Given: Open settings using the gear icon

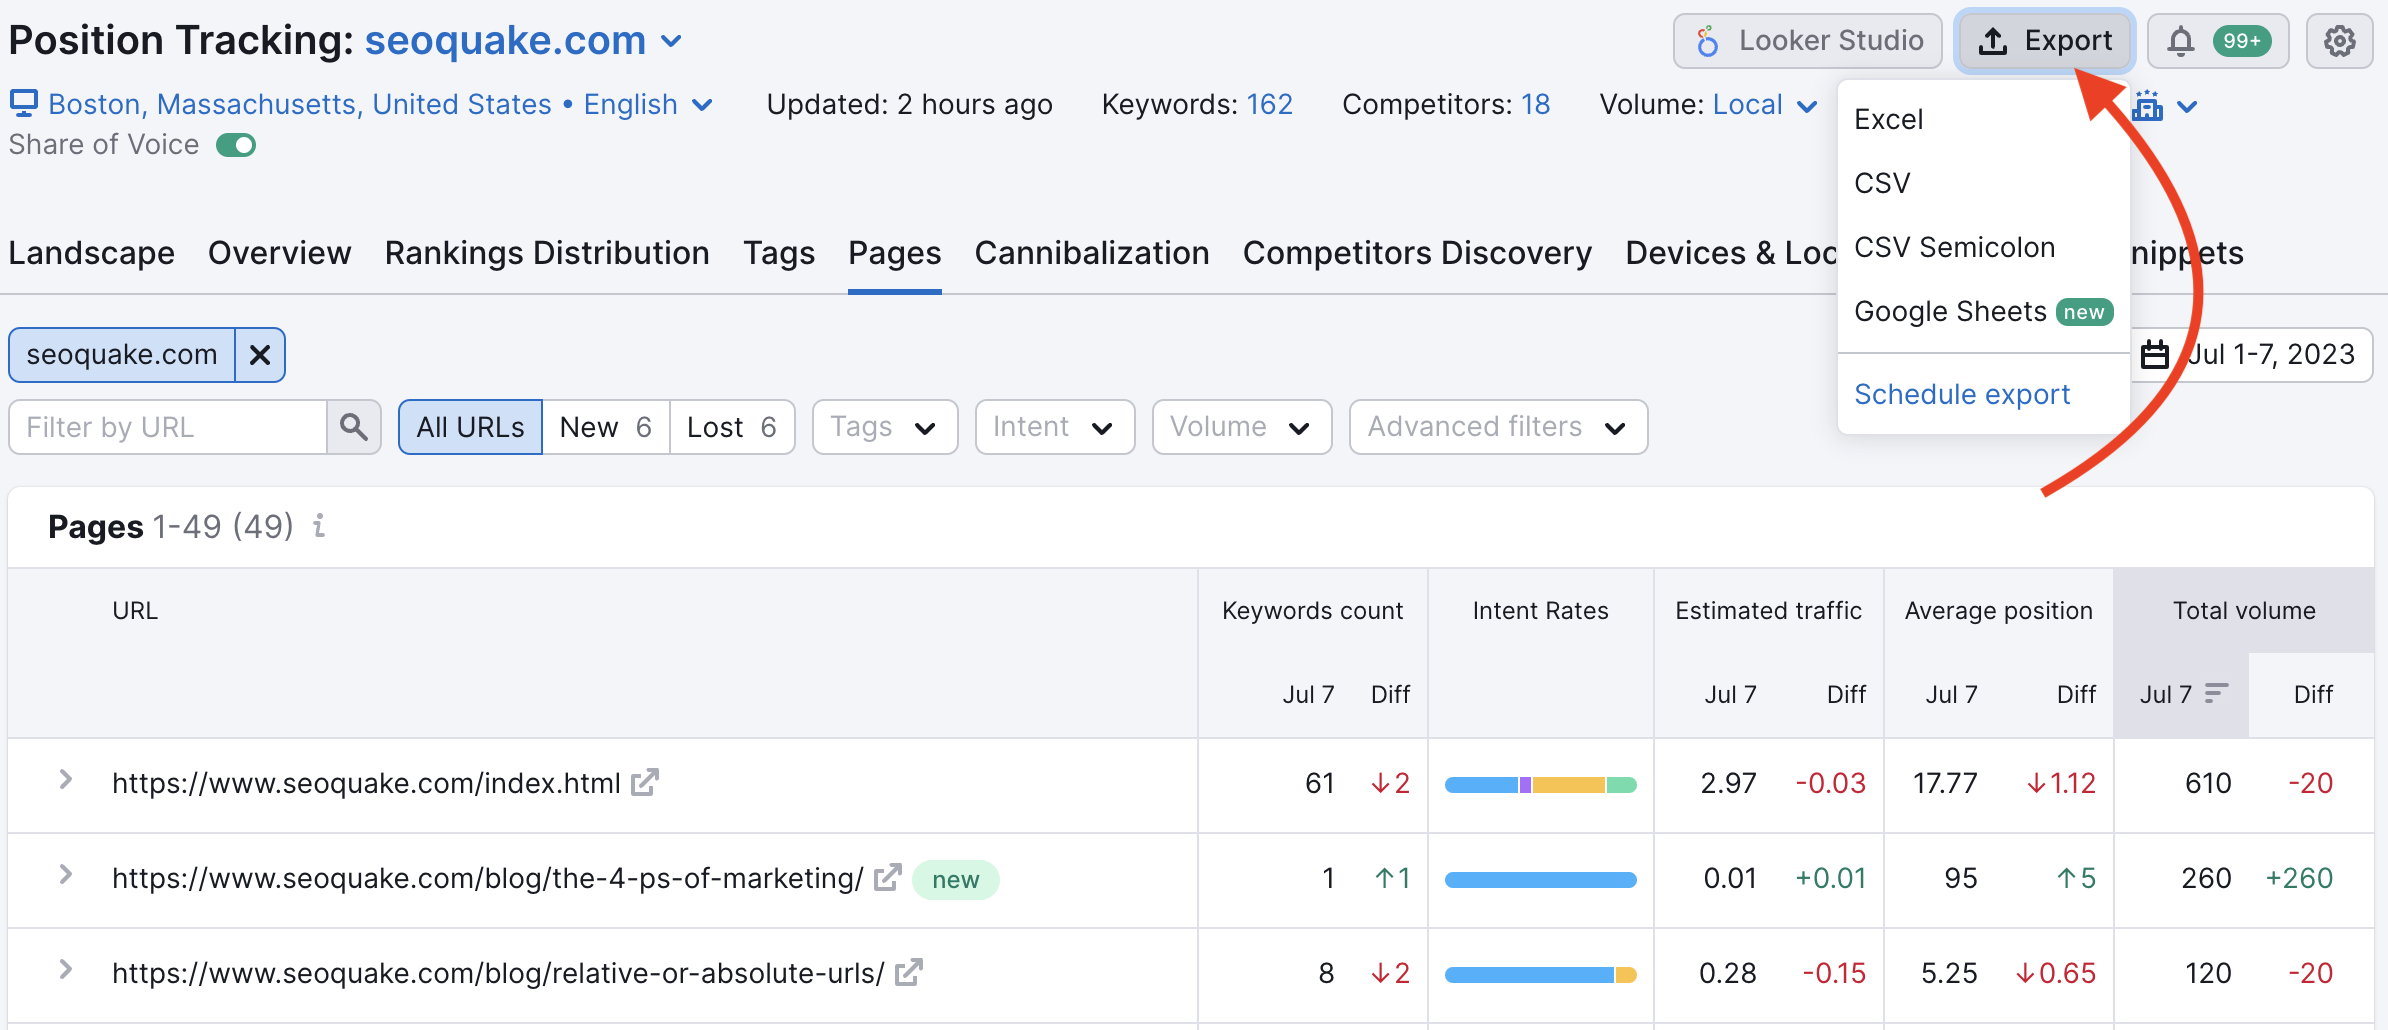Looking at the screenshot, I should pyautogui.click(x=2340, y=41).
